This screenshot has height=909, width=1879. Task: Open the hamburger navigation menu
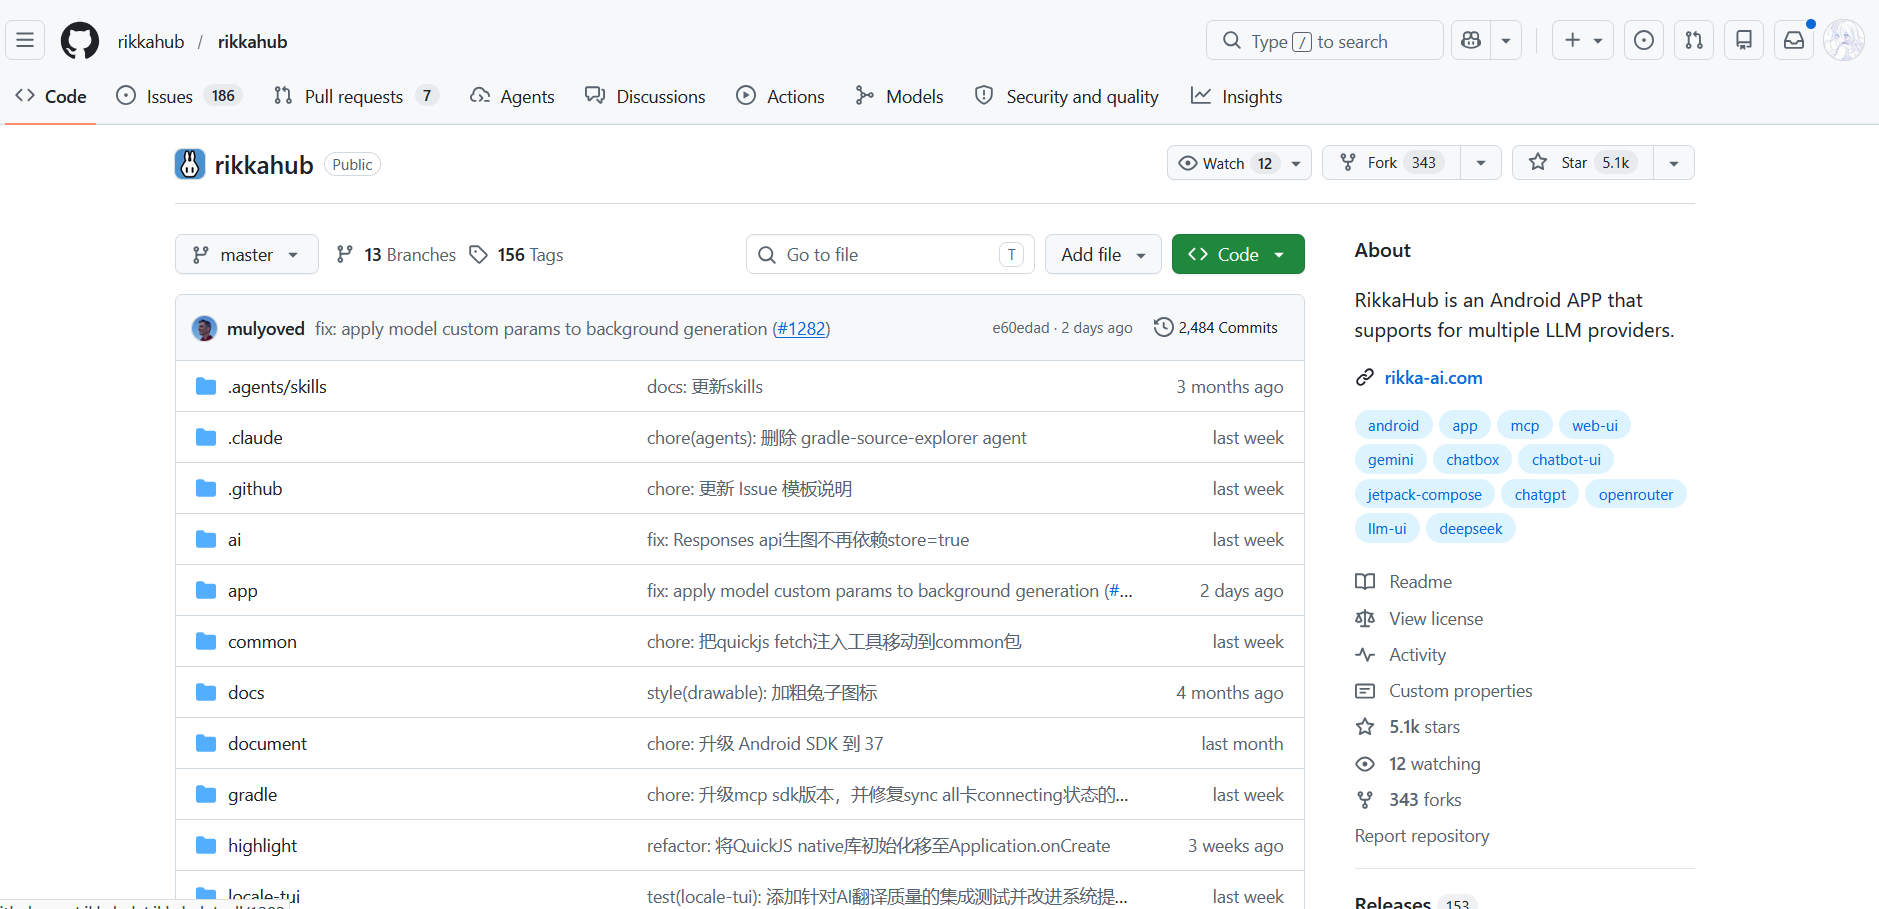[25, 41]
